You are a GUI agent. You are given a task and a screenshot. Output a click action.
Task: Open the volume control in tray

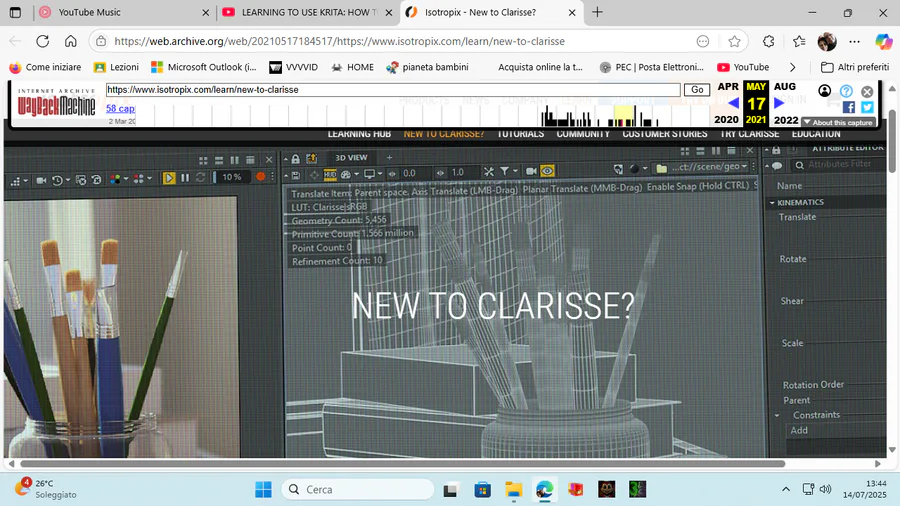pyautogui.click(x=825, y=489)
